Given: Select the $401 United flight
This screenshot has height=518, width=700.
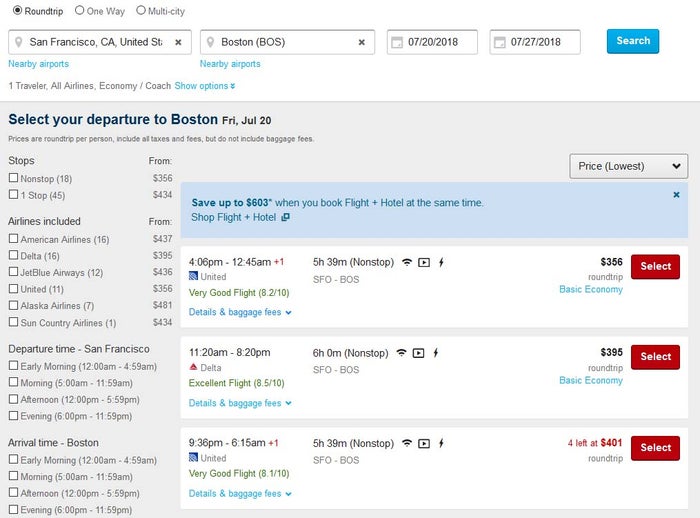Looking at the screenshot, I should (x=655, y=448).
